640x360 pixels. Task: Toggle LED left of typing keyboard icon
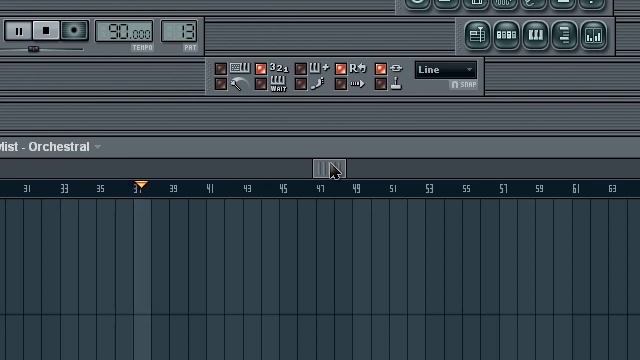pyautogui.click(x=220, y=69)
